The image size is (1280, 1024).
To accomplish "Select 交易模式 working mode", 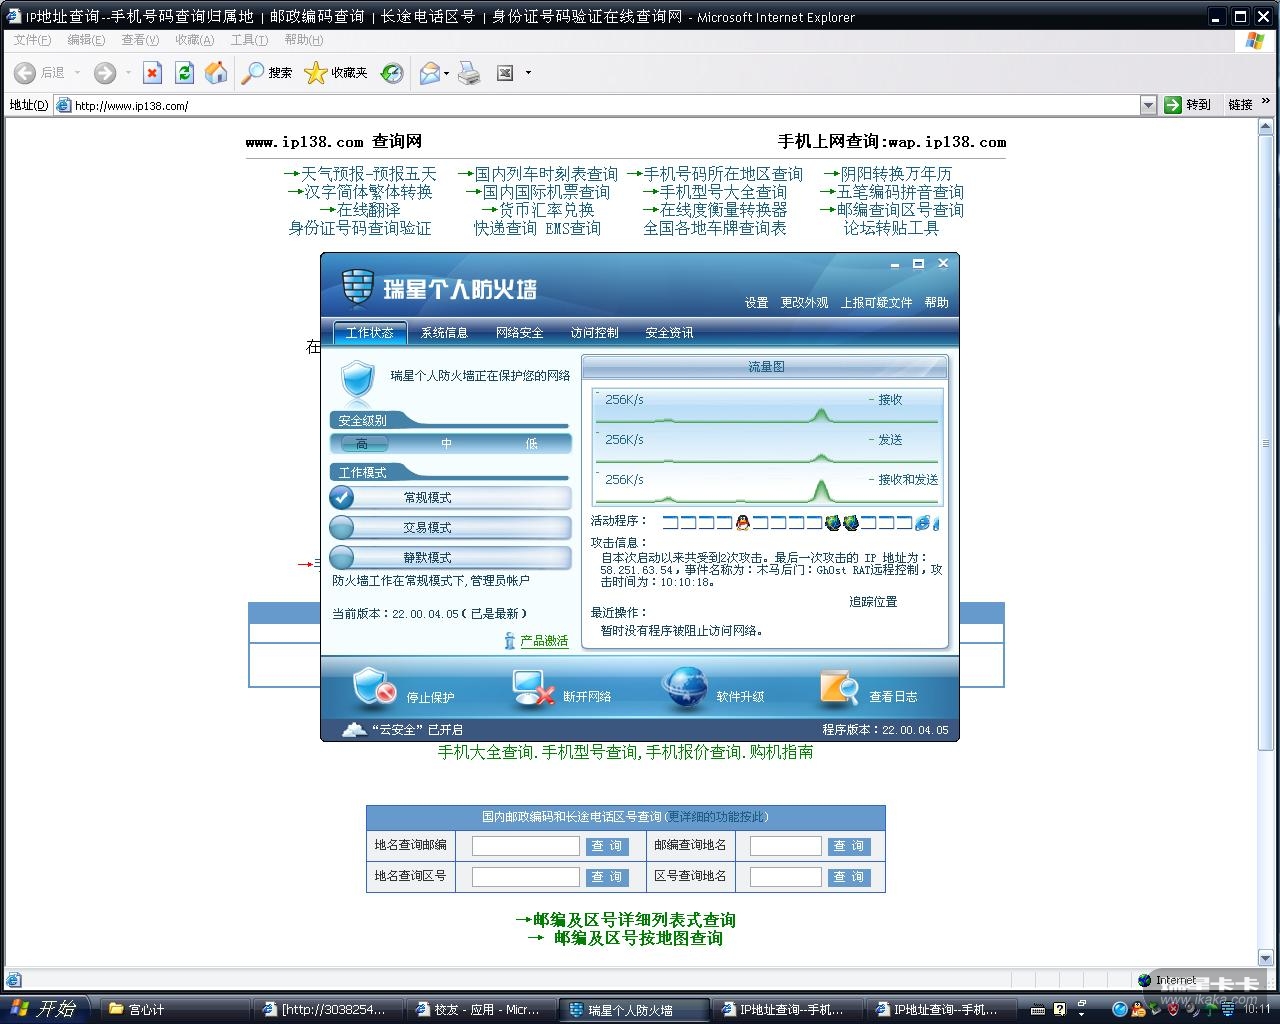I will [450, 527].
